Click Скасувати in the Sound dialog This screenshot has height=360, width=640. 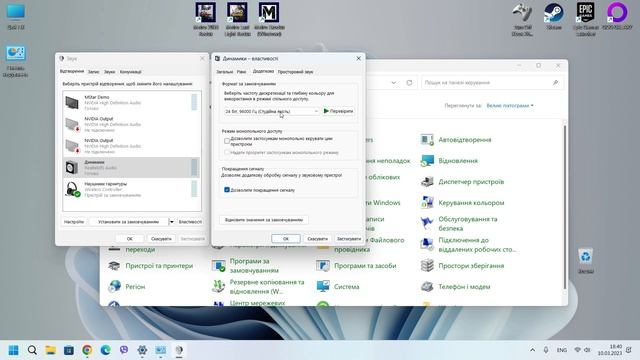click(161, 238)
